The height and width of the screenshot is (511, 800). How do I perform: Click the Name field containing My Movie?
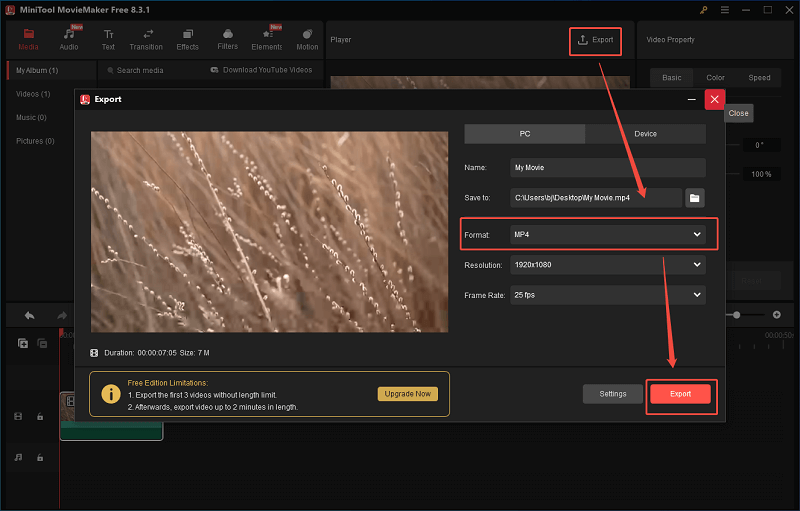click(607, 168)
